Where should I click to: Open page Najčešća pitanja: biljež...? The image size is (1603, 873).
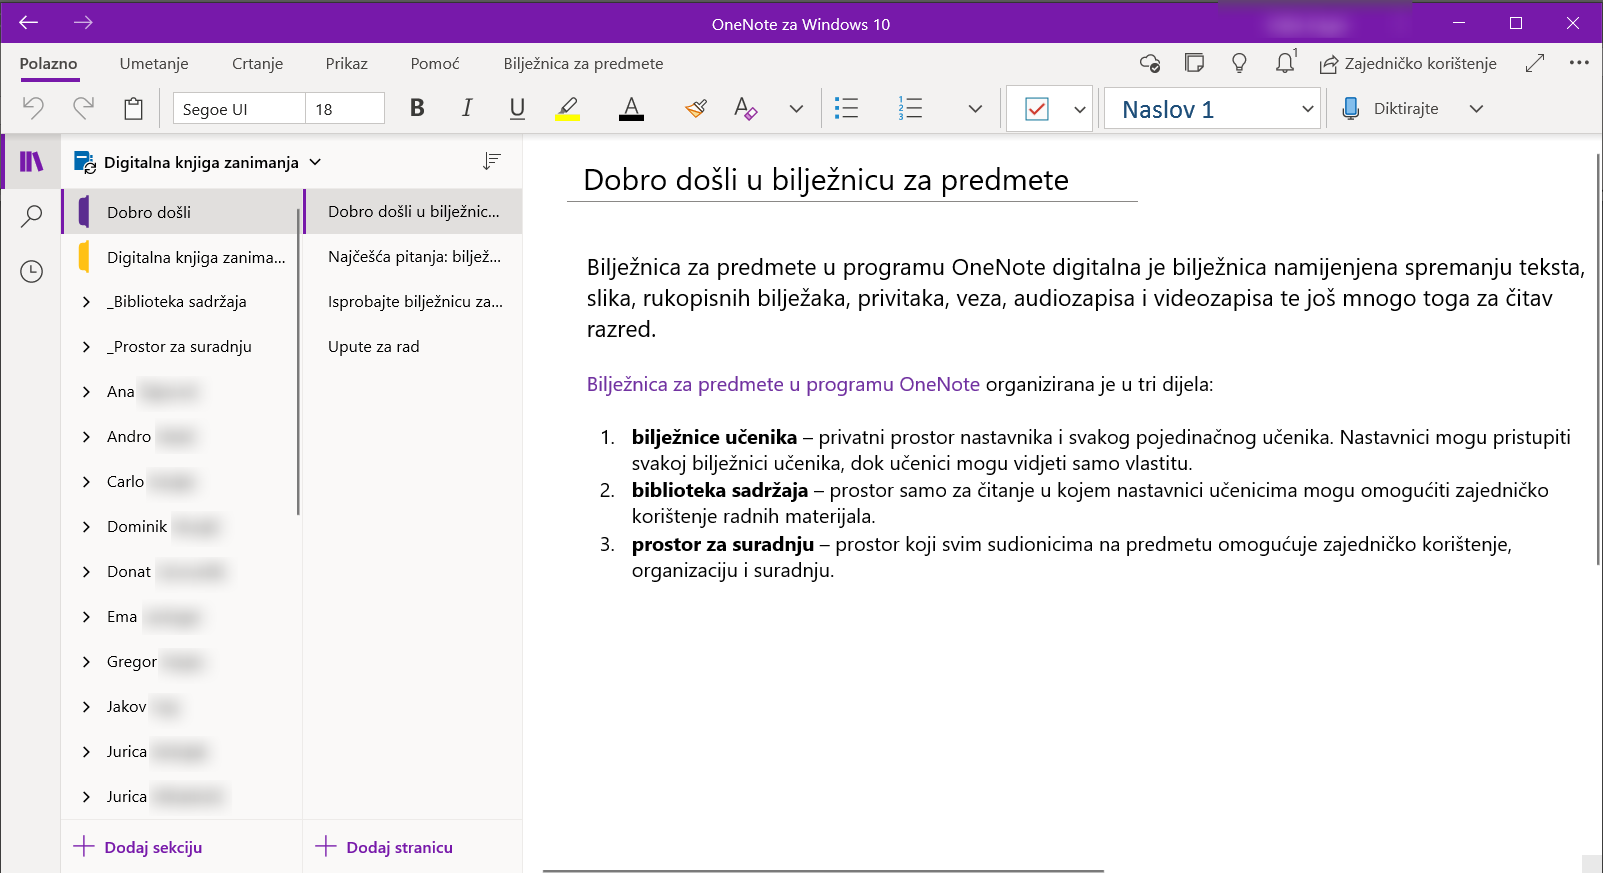tap(413, 257)
